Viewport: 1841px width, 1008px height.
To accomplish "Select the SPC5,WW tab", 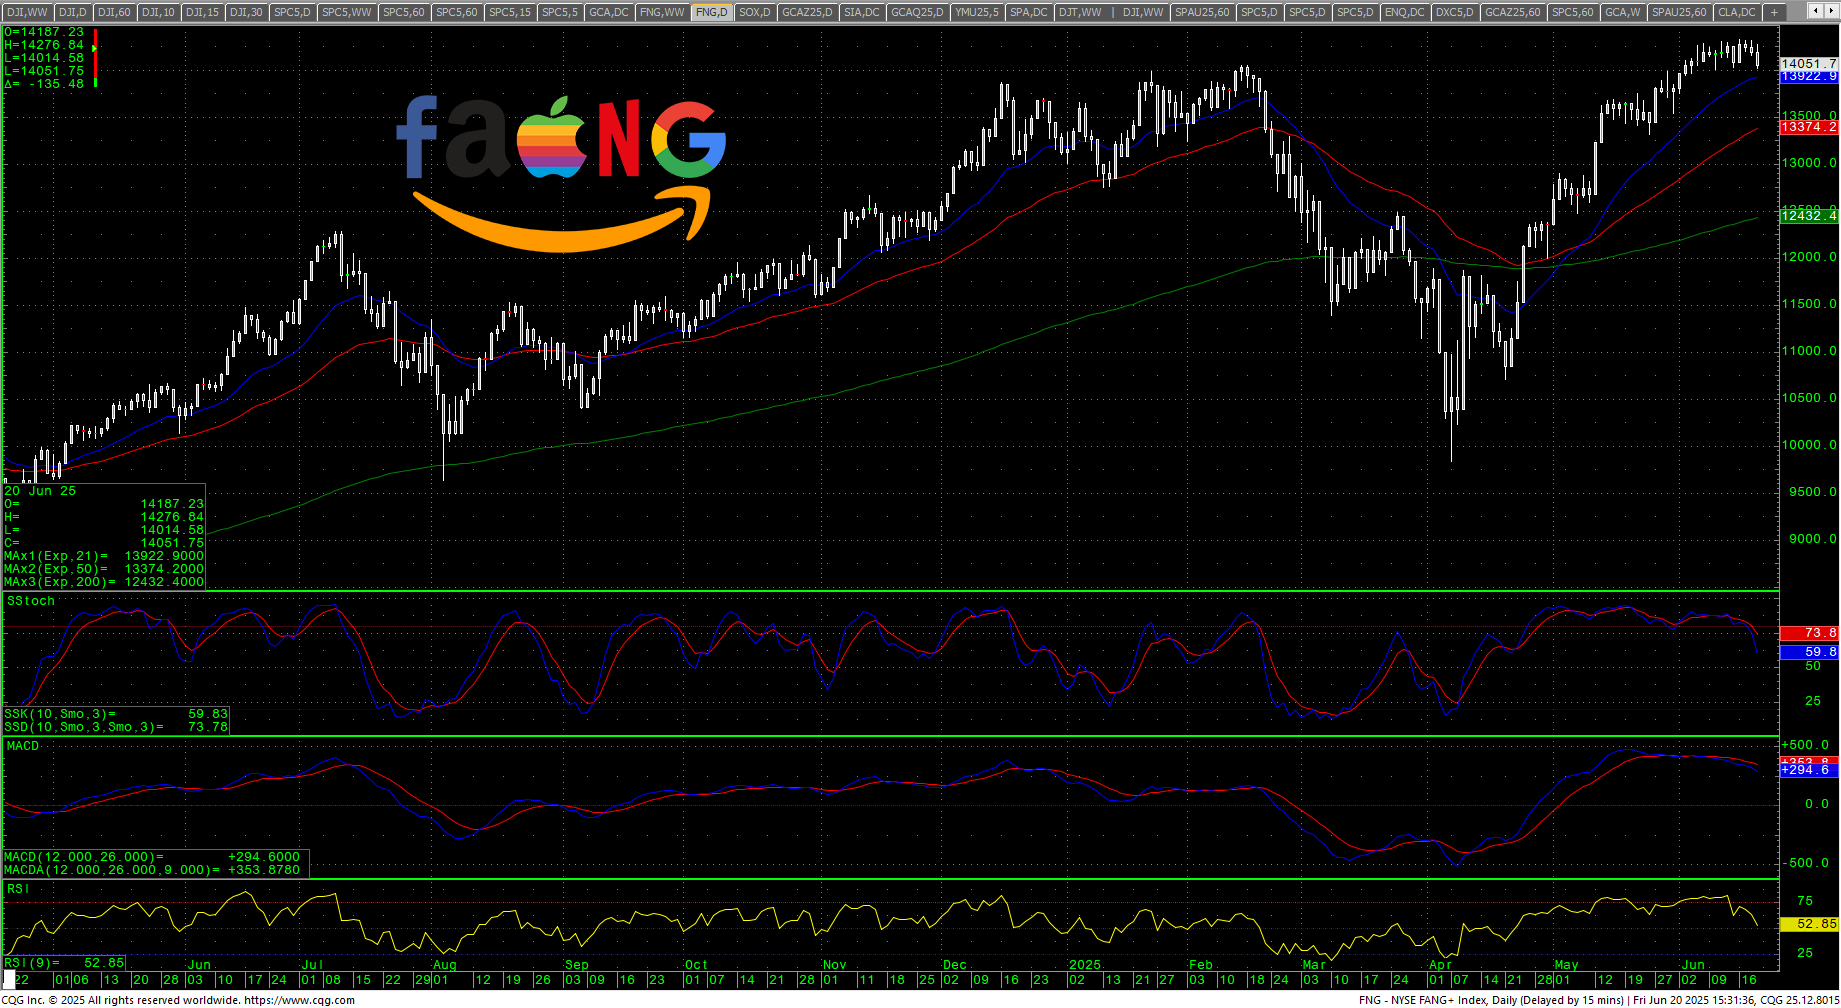I will (x=347, y=12).
